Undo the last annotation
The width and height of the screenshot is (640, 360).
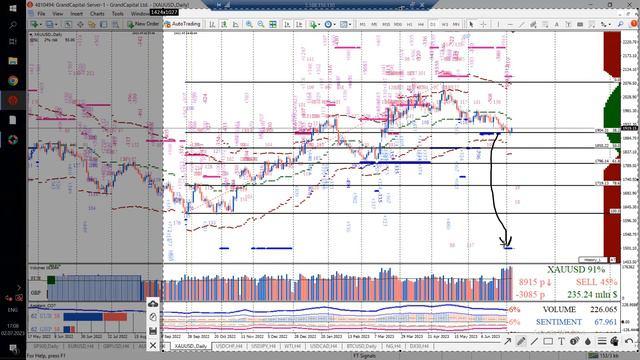click(x=629, y=341)
